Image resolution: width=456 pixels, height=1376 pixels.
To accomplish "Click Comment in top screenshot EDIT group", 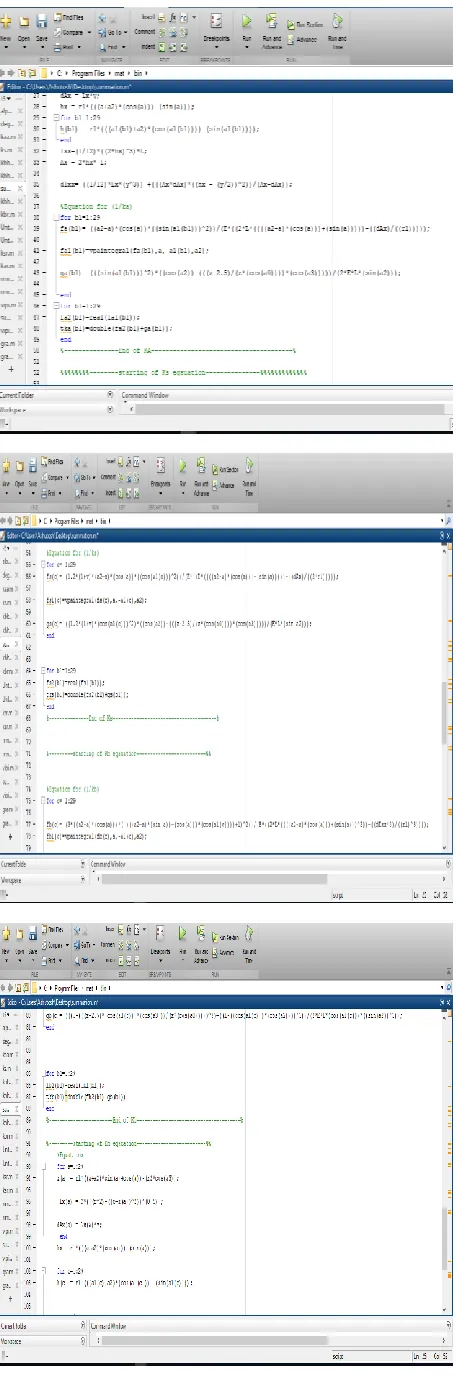I will (144, 32).
